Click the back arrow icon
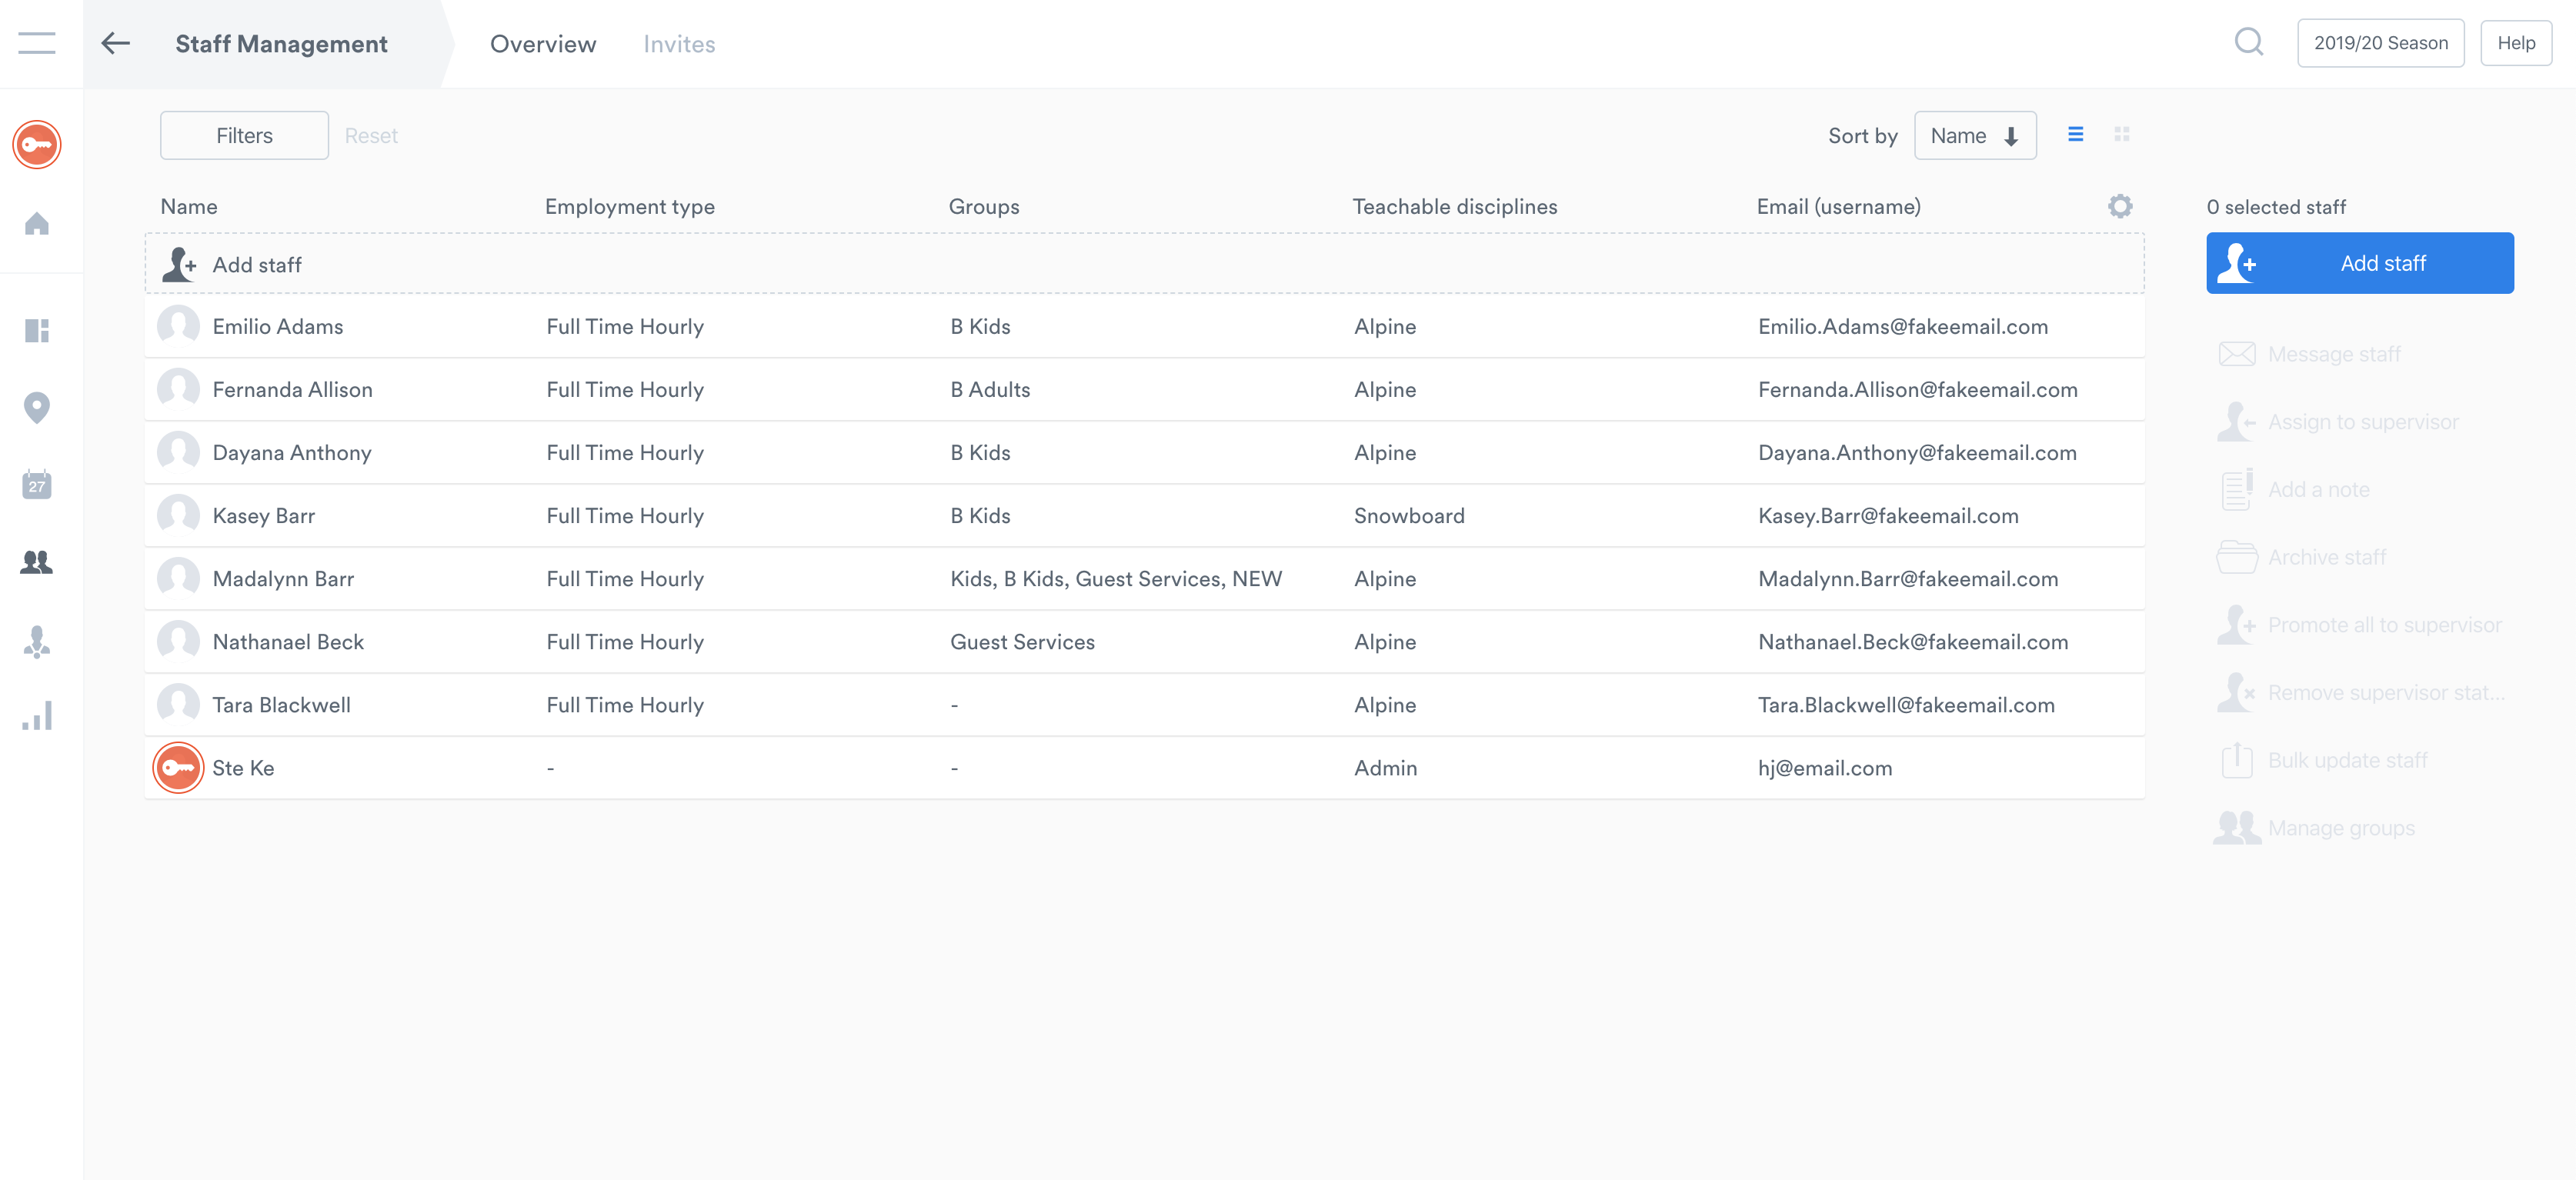 coord(116,43)
